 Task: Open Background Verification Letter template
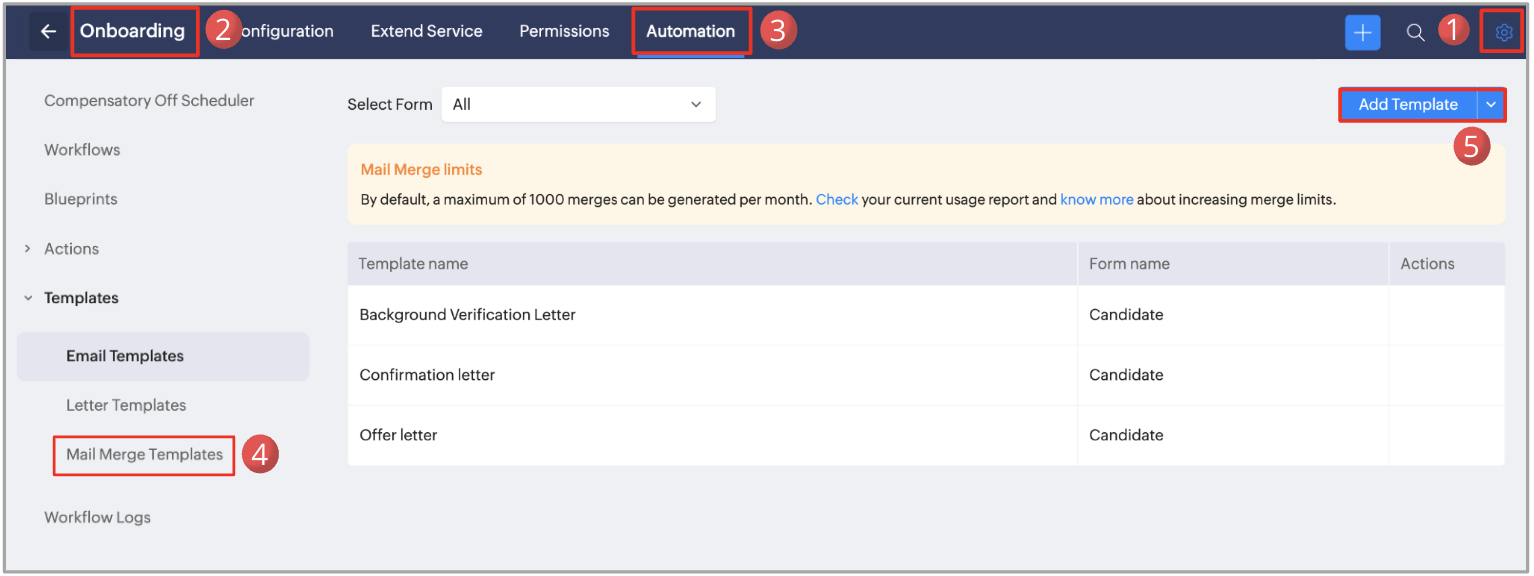pyautogui.click(x=467, y=315)
